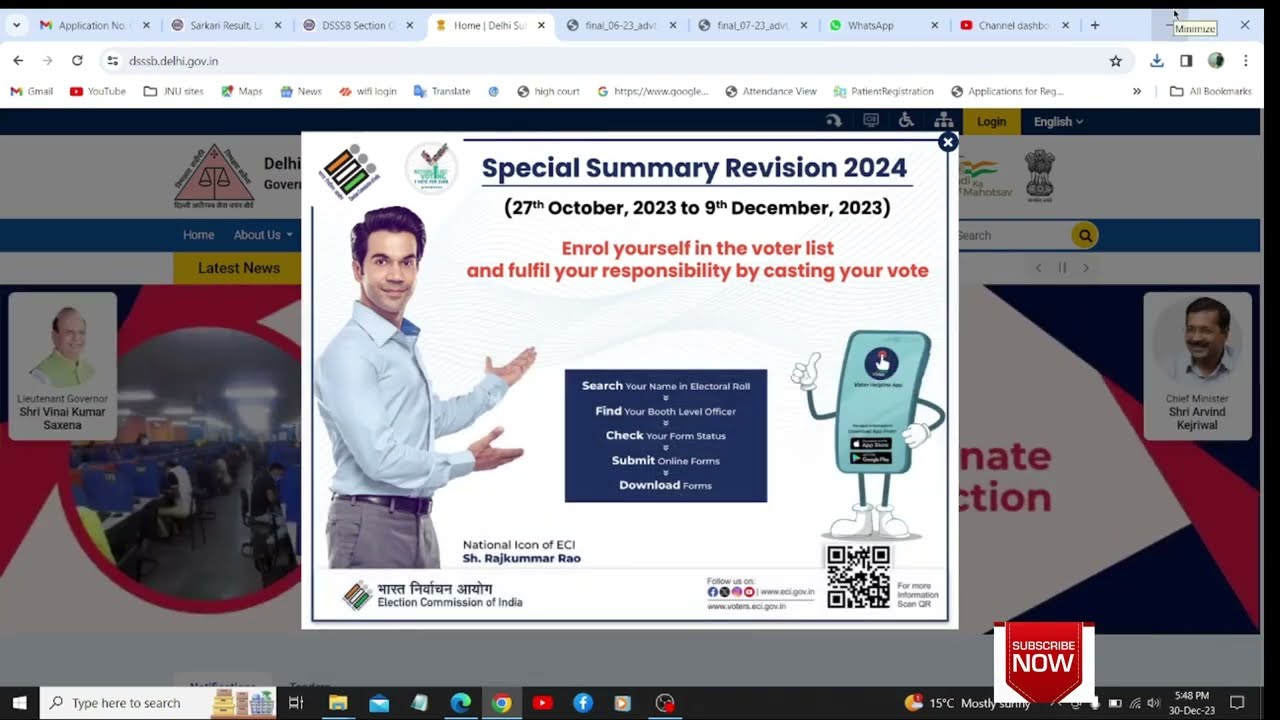Open the All Bookmarks folder
The width and height of the screenshot is (1280, 720).
click(x=1211, y=91)
